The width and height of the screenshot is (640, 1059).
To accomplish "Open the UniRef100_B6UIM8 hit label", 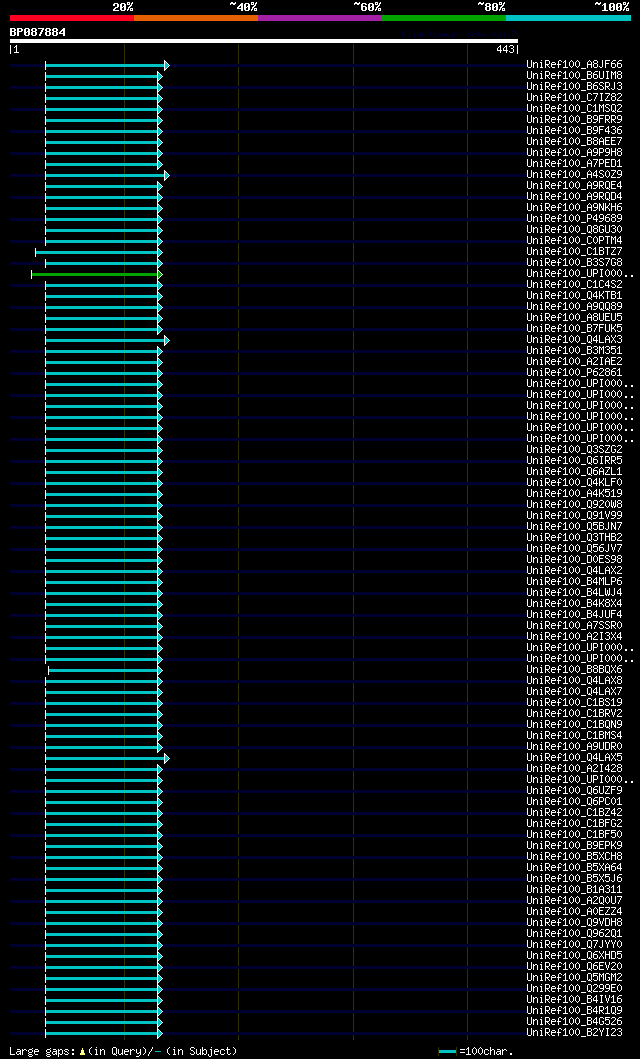I will tap(575, 76).
